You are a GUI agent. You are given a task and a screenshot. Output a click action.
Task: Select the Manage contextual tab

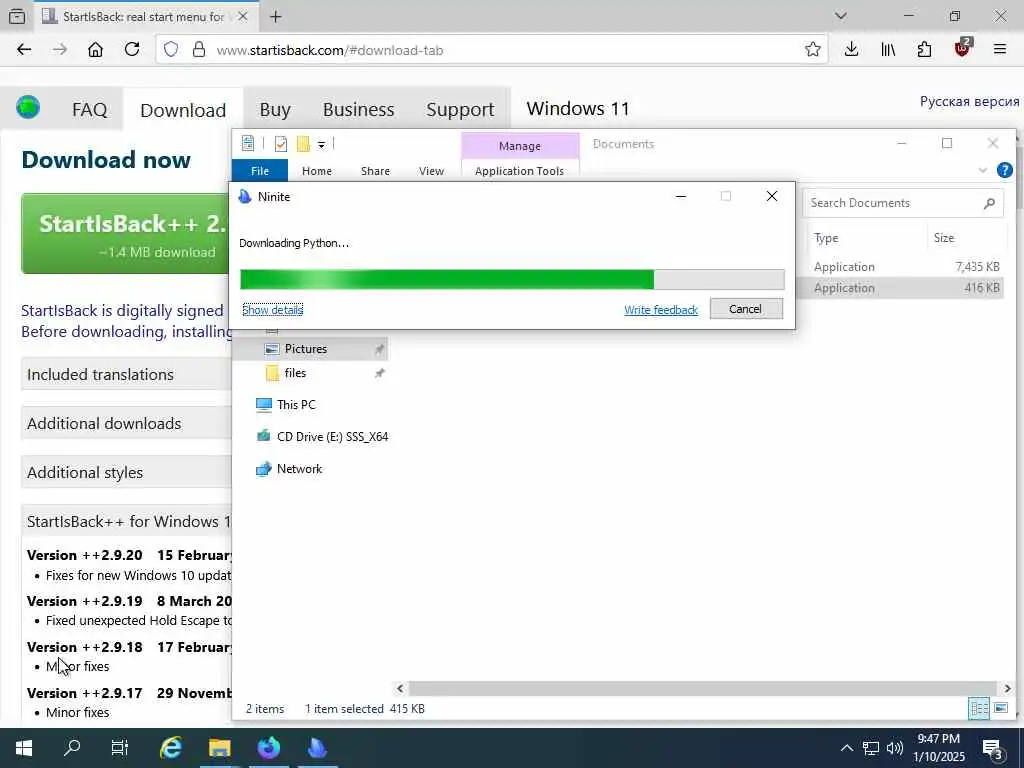520,146
